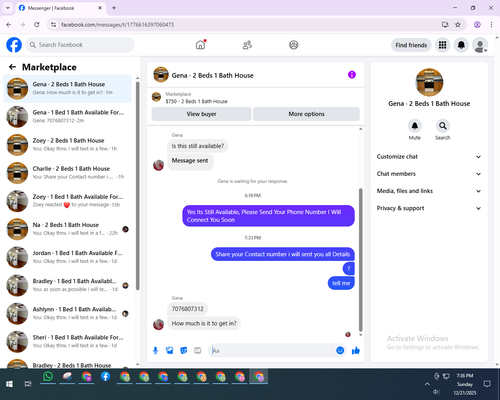Open the notifications bell in header
The image size is (500, 400).
(461, 45)
